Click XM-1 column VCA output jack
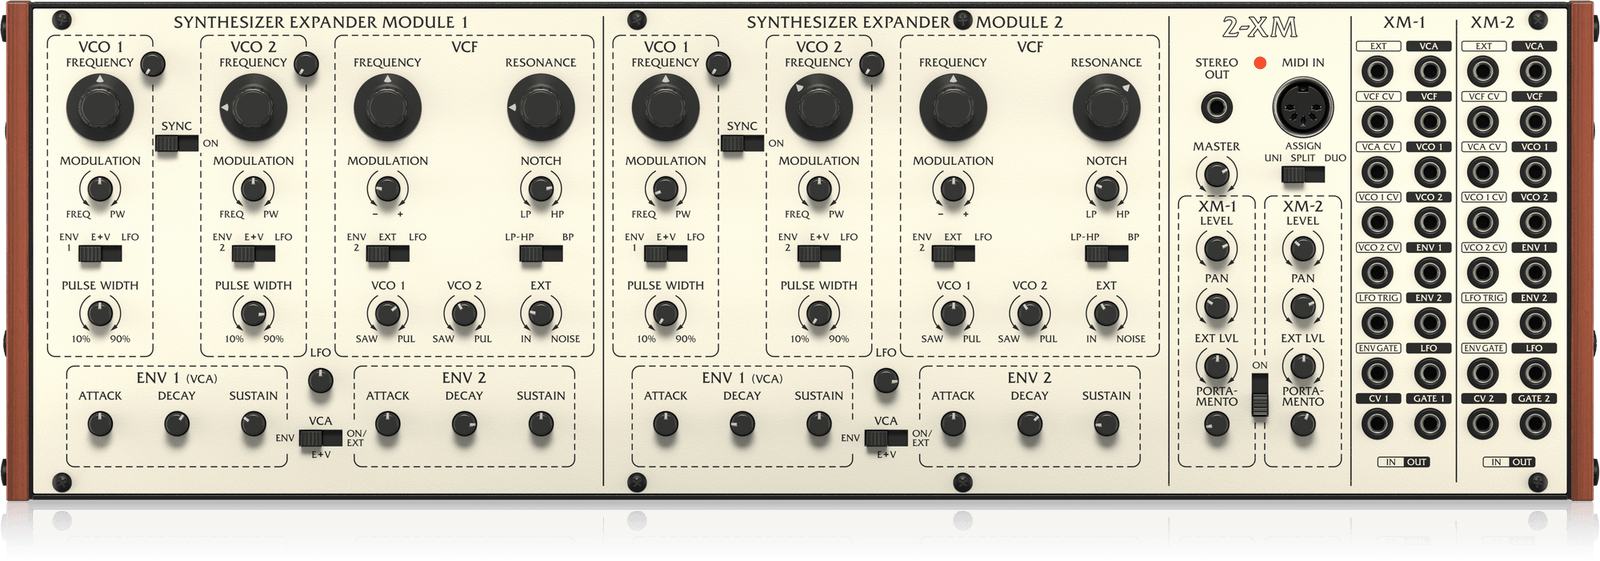 pyautogui.click(x=1429, y=72)
